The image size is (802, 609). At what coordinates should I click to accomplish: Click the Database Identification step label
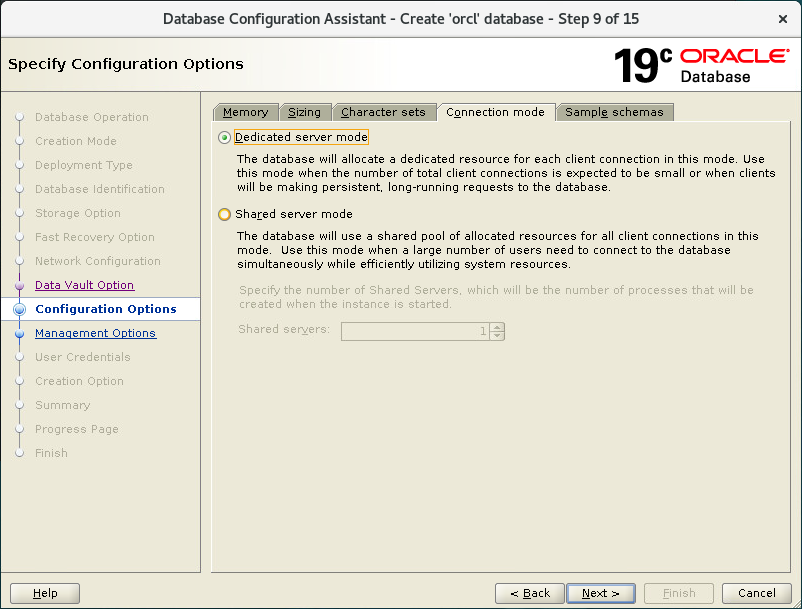[x=100, y=189]
